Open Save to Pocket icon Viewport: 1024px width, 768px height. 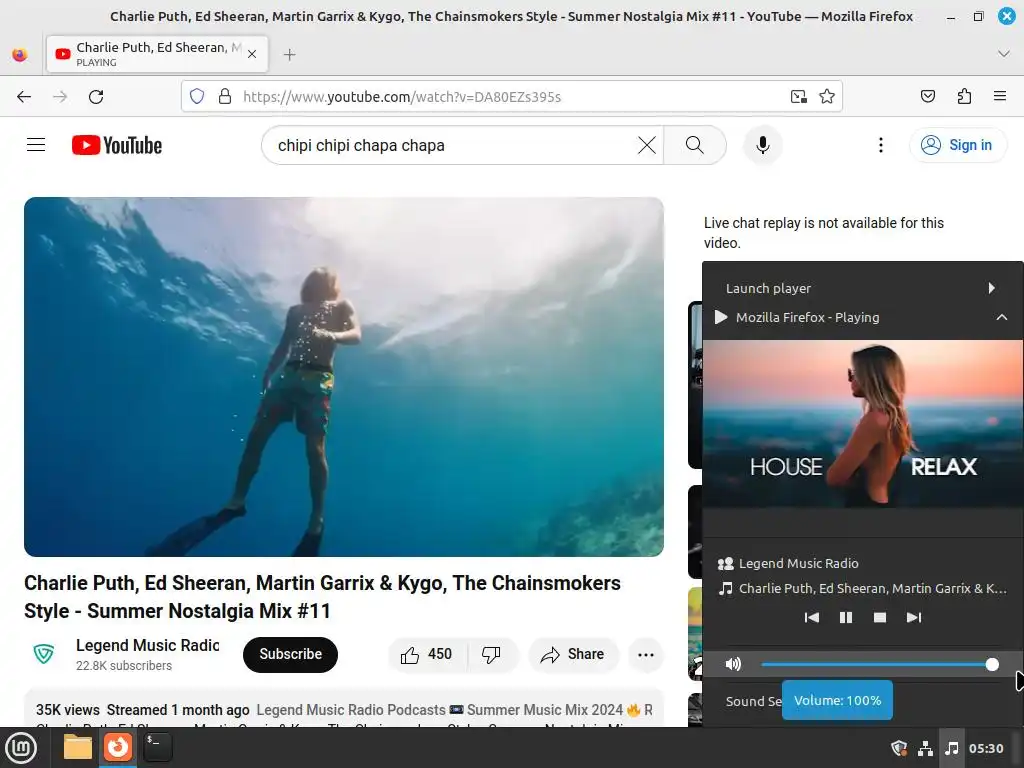(x=927, y=97)
